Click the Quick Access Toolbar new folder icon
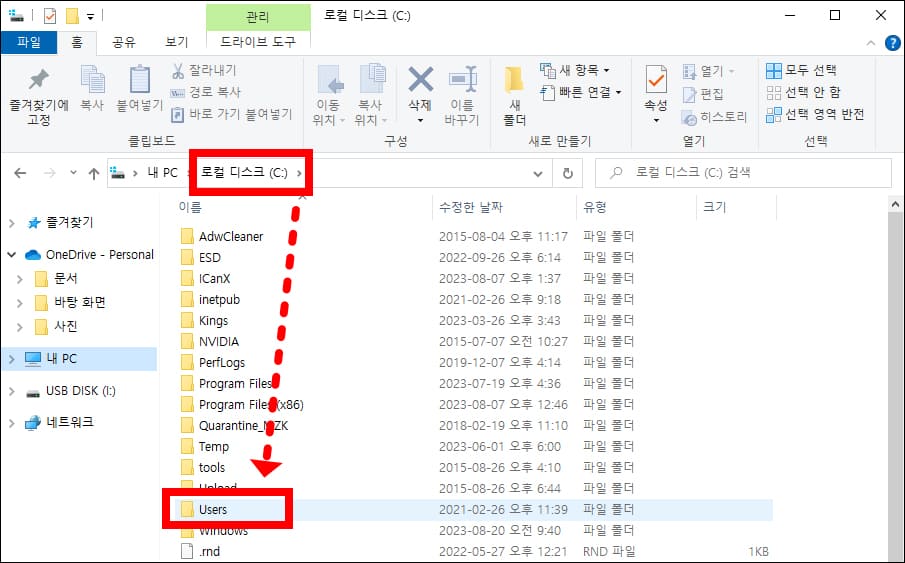This screenshot has height=563, width=905. pos(72,16)
